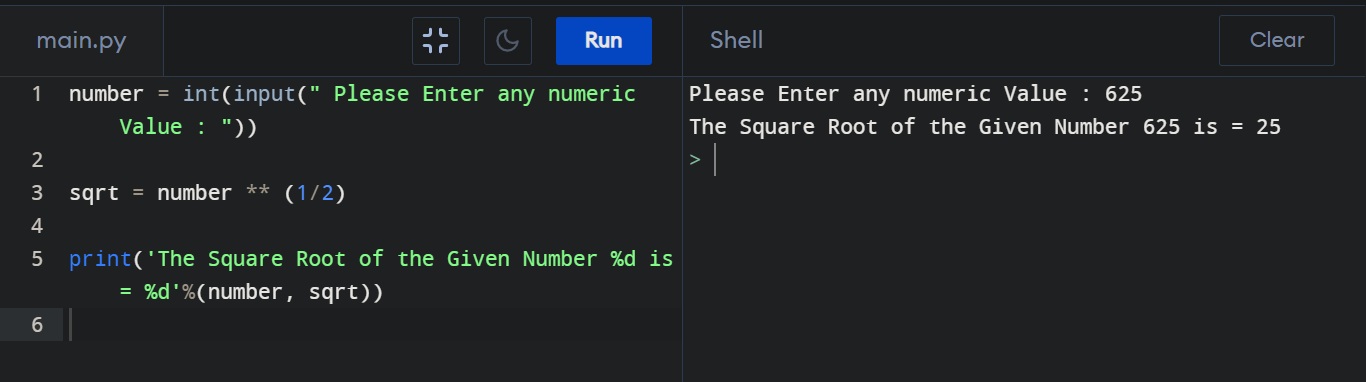Open the Shell panel tab
Viewport: 1366px width, 382px height.
[x=736, y=41]
